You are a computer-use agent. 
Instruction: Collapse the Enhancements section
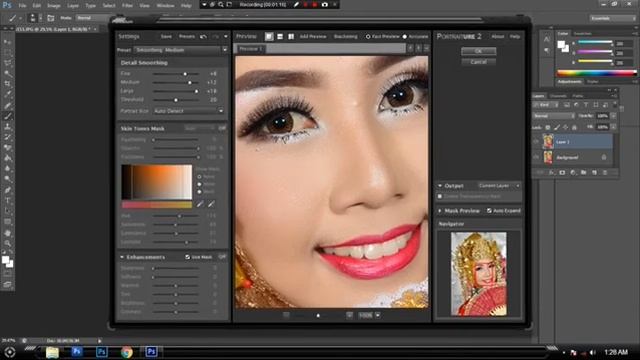(122, 257)
